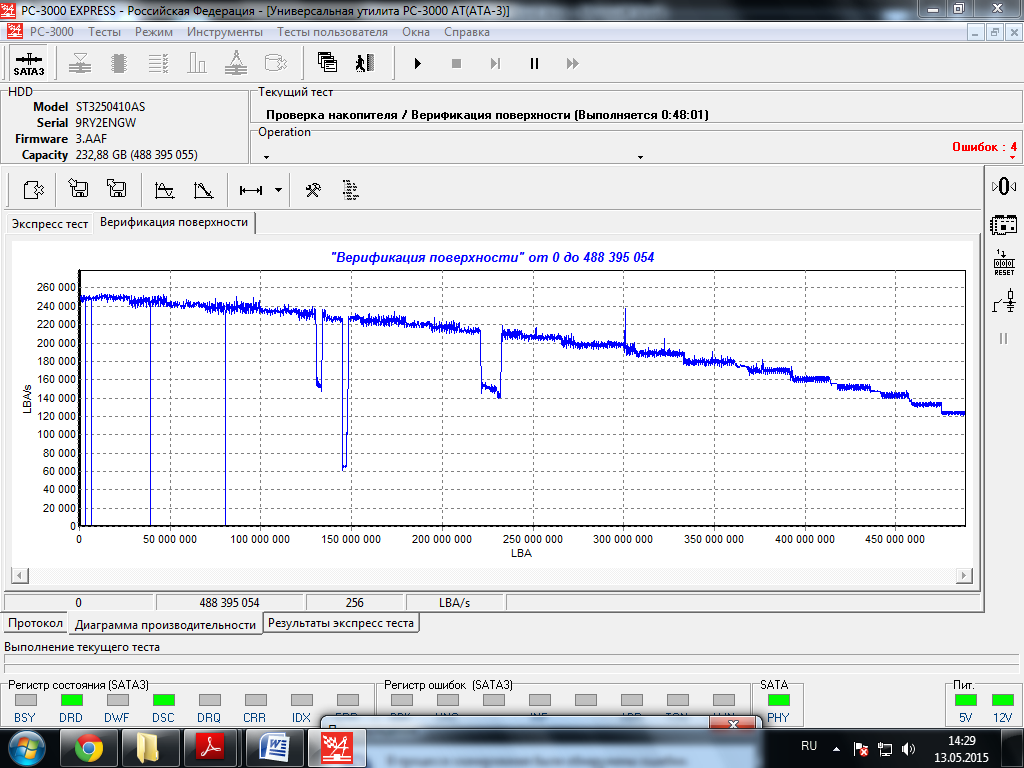The width and height of the screenshot is (1024, 768).
Task: Click the greyed pyramid-shaped toolbar icon
Action: click(x=236, y=63)
